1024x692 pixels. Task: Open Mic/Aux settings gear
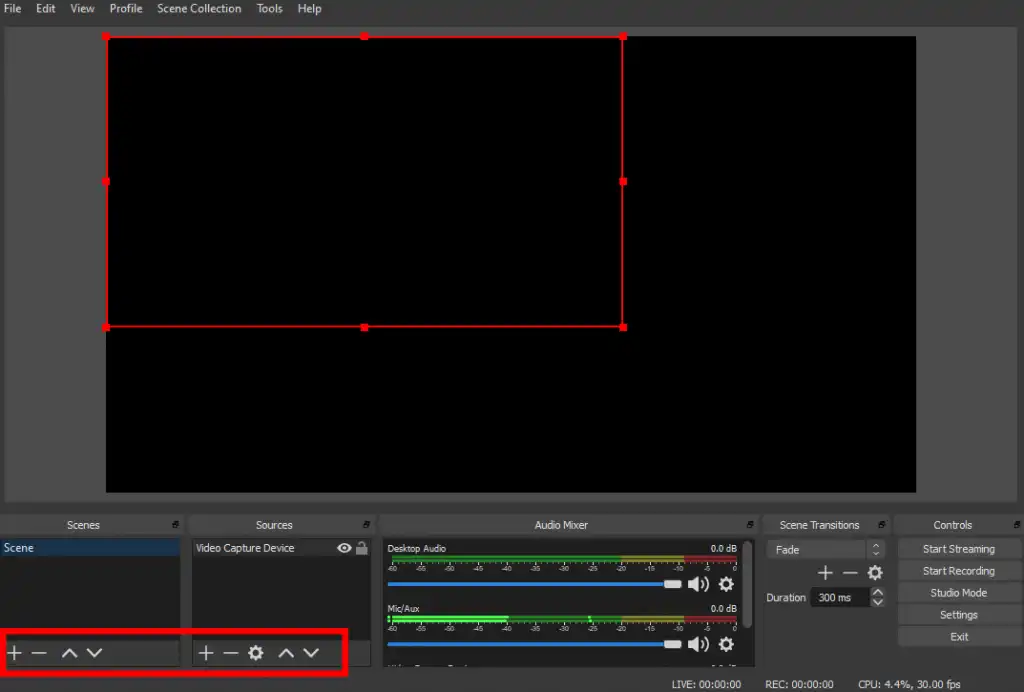pyautogui.click(x=726, y=644)
